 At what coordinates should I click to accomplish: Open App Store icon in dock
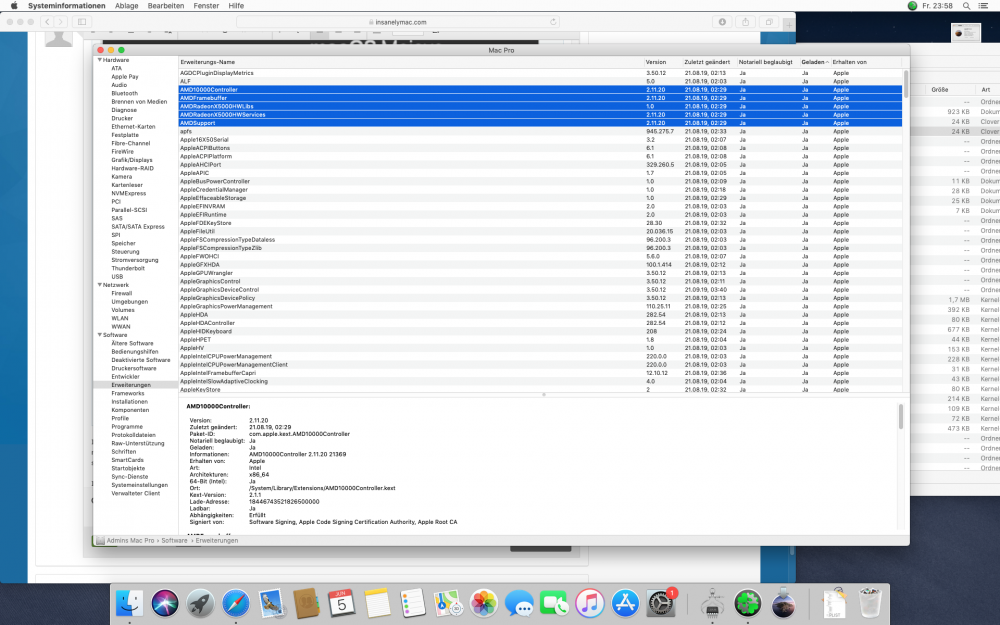tap(625, 603)
